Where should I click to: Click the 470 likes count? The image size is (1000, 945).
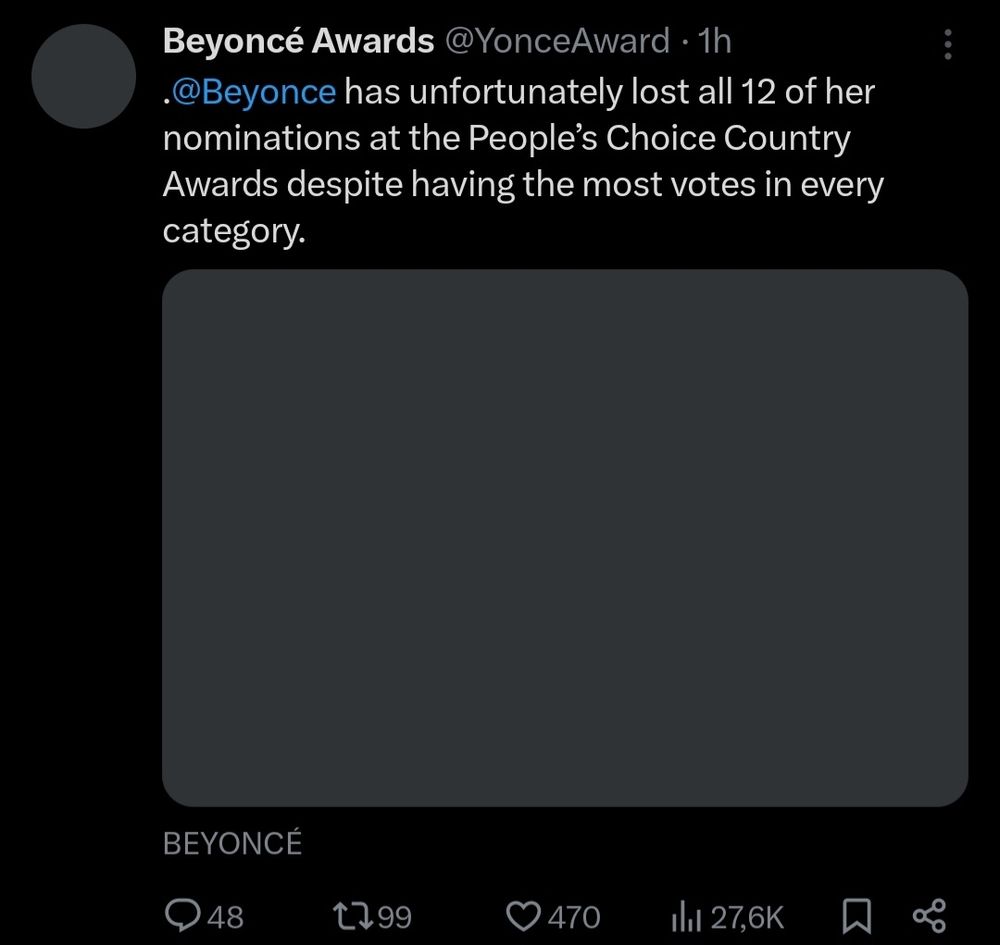pyautogui.click(x=573, y=916)
